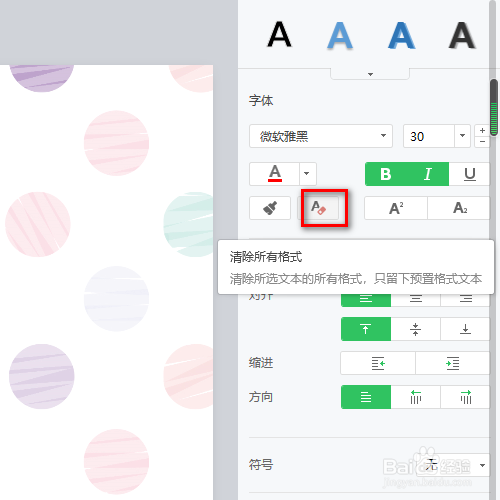Click the slide canvas with pink circles
The image size is (500, 500).
(106, 282)
